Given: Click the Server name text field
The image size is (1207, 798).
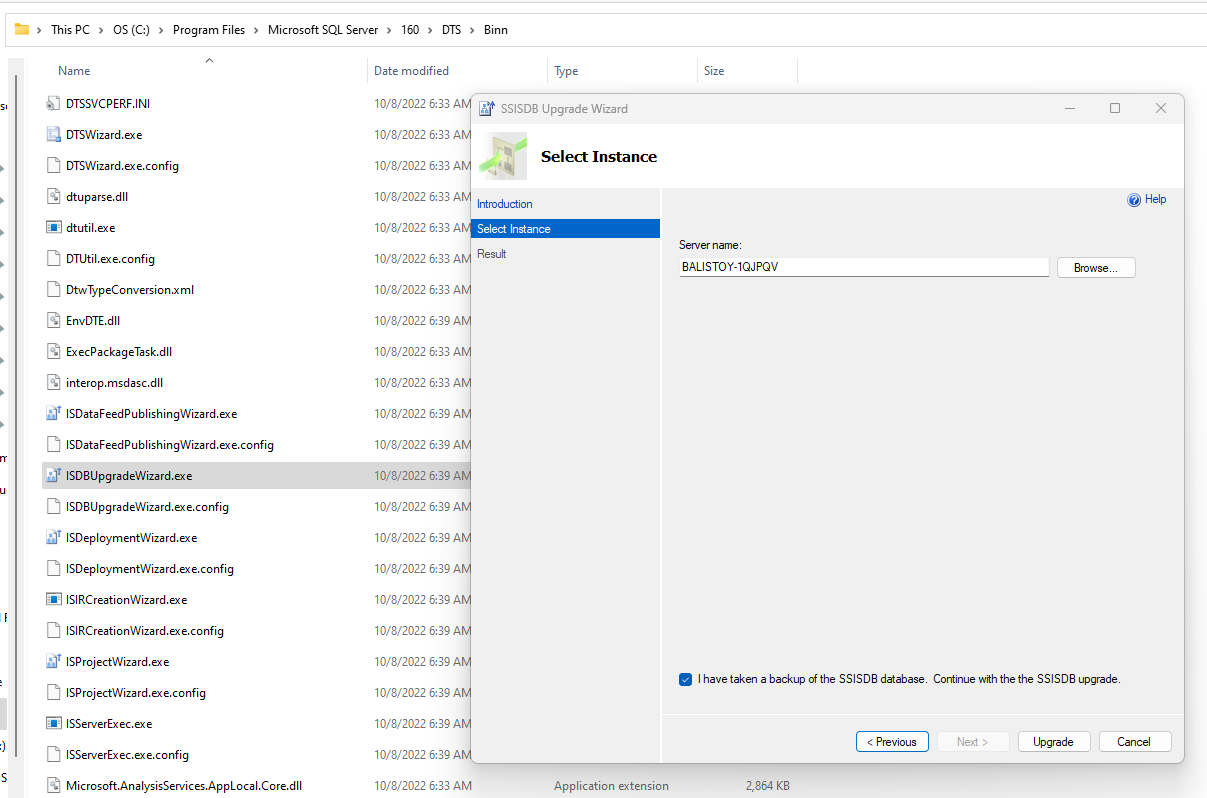Looking at the screenshot, I should (x=863, y=267).
